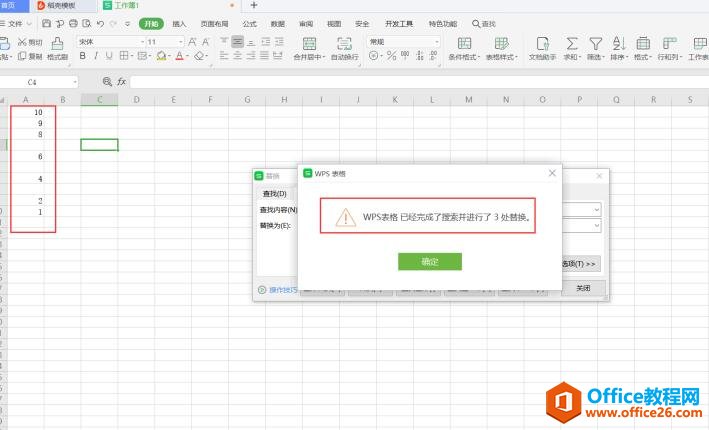Click the formula bar input field
The image size is (709, 430).
click(x=419, y=82)
